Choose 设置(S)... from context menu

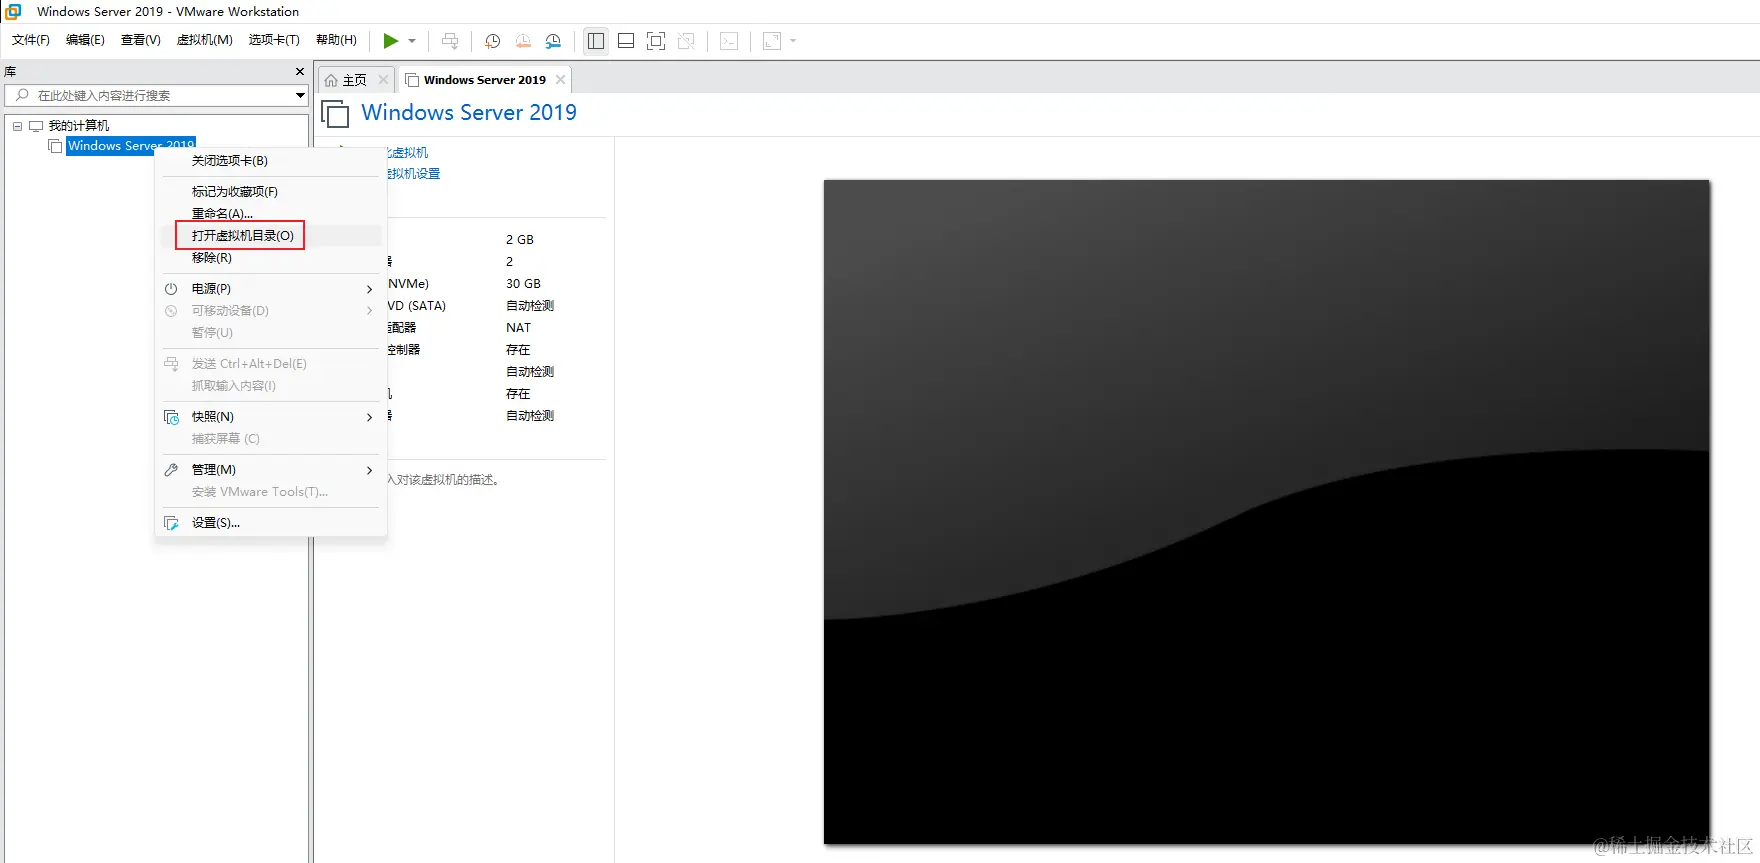coord(271,523)
